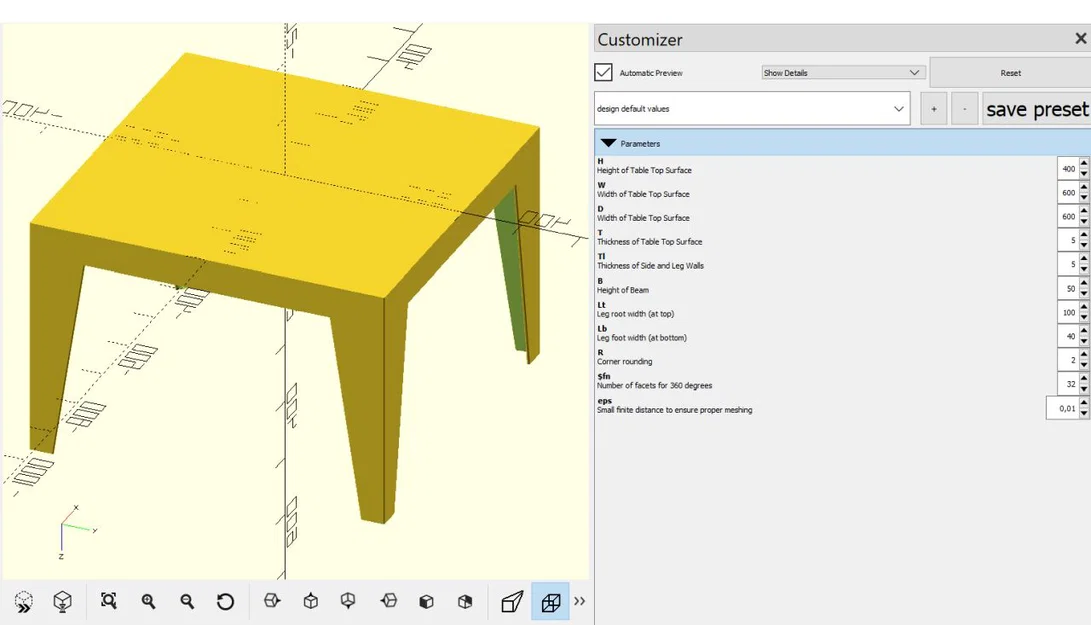Zoom out using the magnifier minus icon

[187, 601]
